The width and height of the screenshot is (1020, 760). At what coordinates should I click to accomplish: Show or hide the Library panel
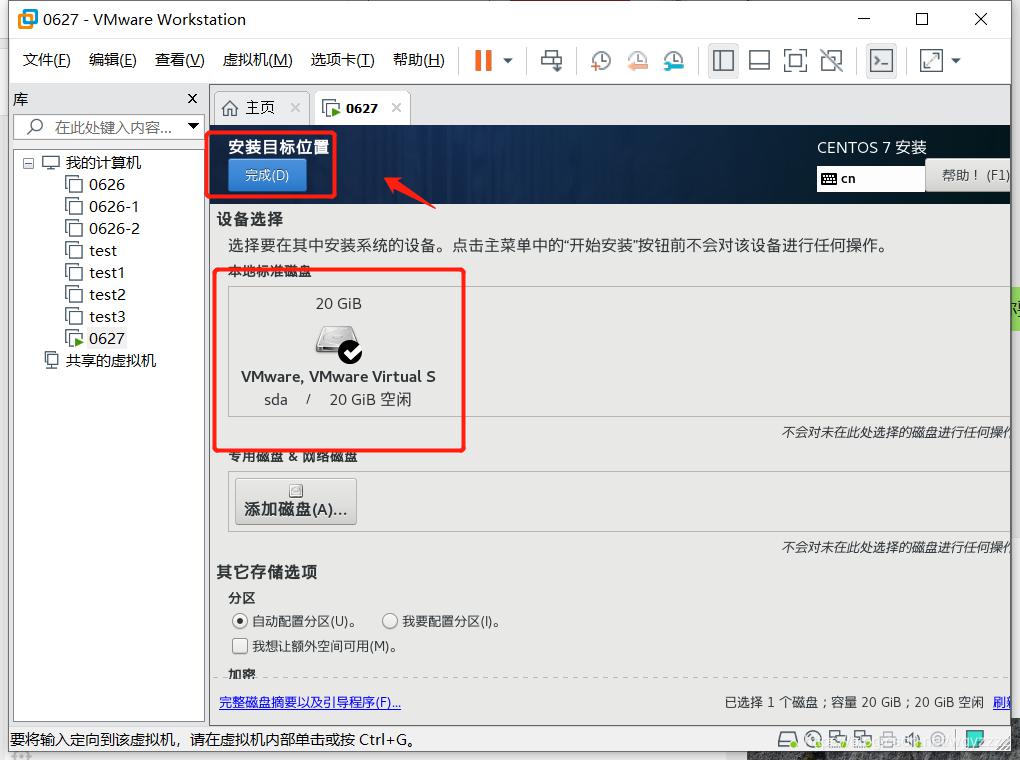pos(722,61)
